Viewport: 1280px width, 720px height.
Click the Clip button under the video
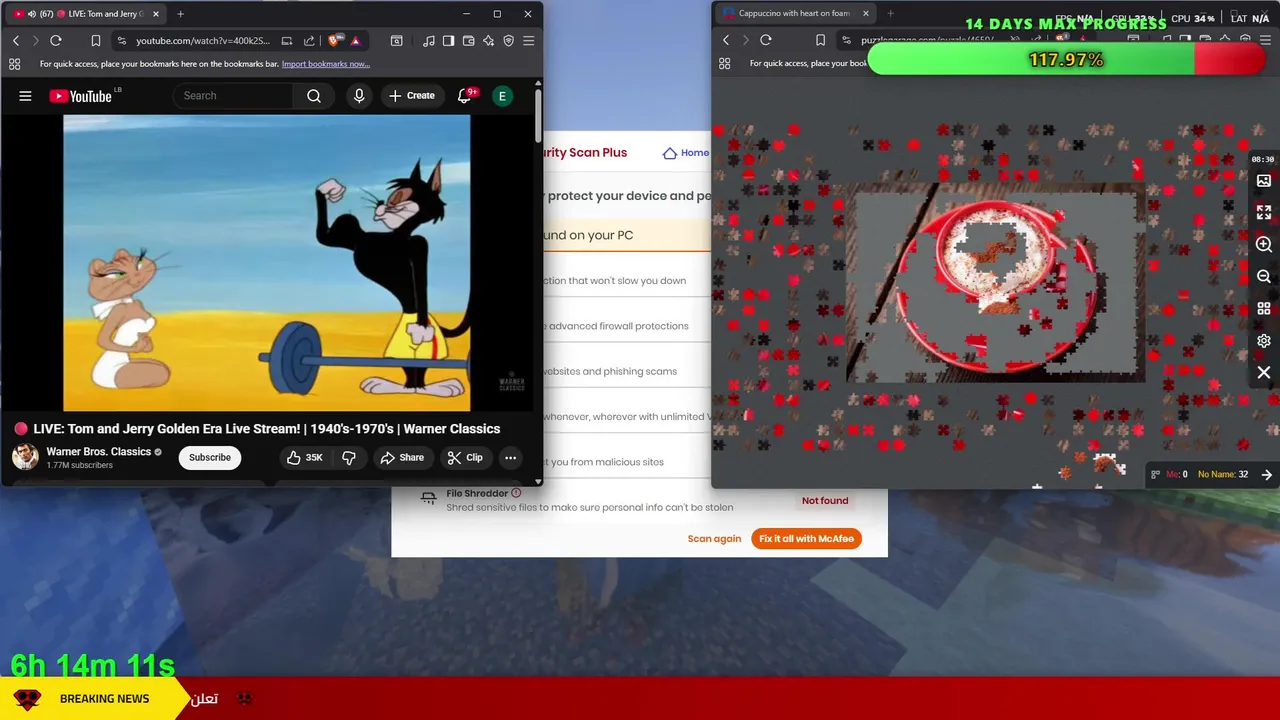[465, 458]
